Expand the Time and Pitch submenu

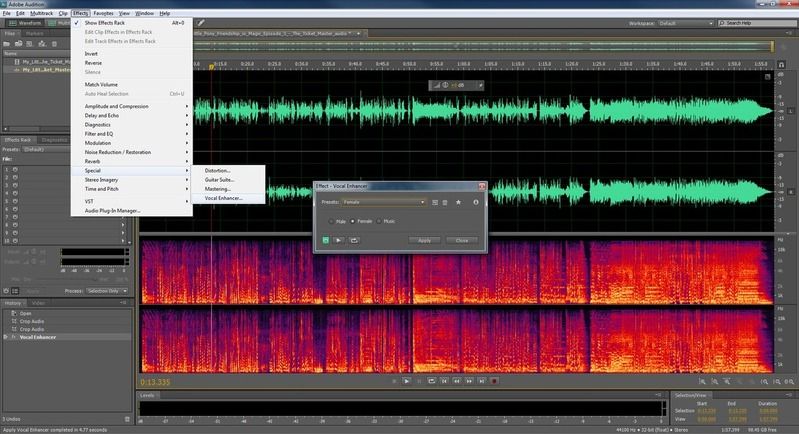131,189
